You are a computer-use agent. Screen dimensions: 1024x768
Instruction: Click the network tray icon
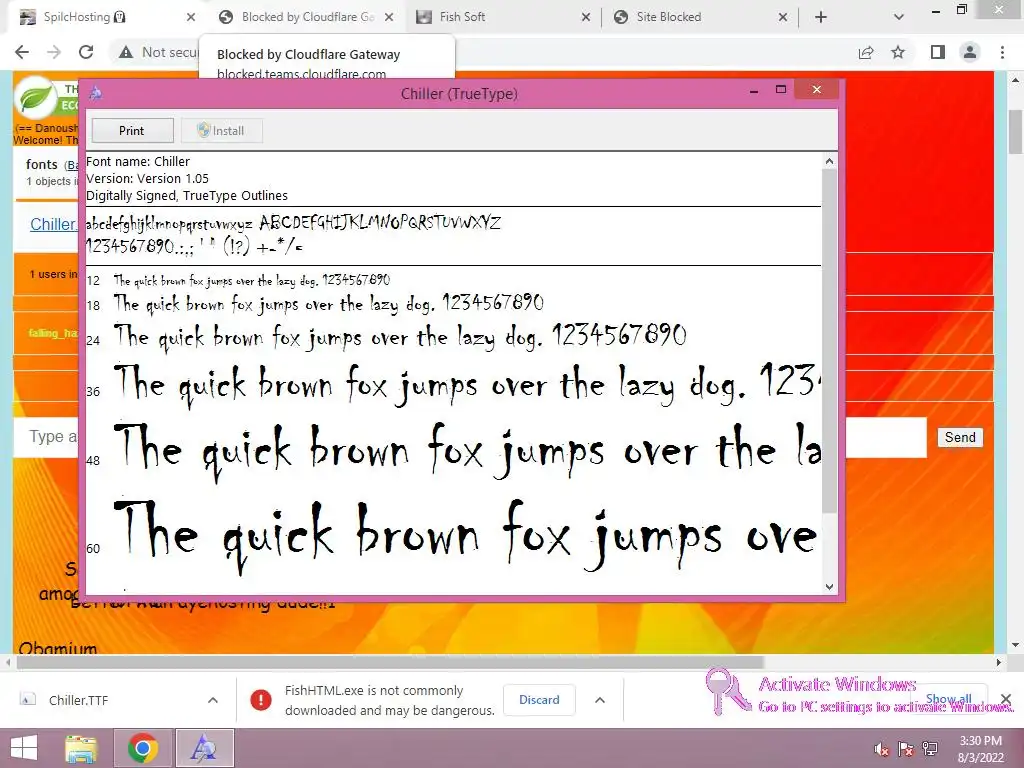930,749
